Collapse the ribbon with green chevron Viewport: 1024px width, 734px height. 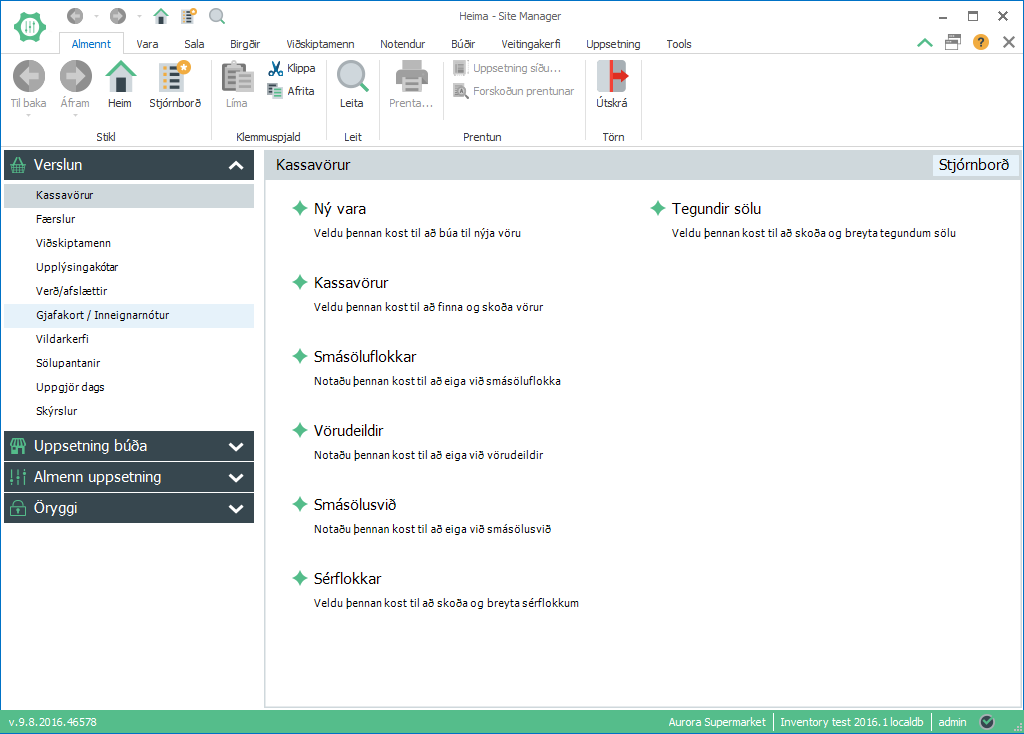[x=925, y=42]
